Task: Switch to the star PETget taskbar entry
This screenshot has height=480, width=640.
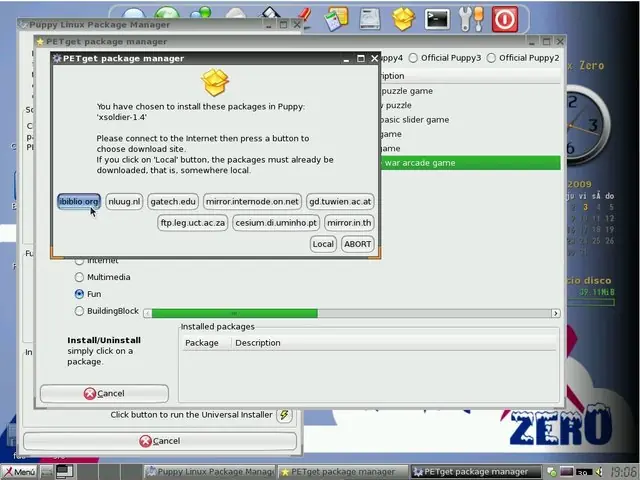Action: coord(343,472)
